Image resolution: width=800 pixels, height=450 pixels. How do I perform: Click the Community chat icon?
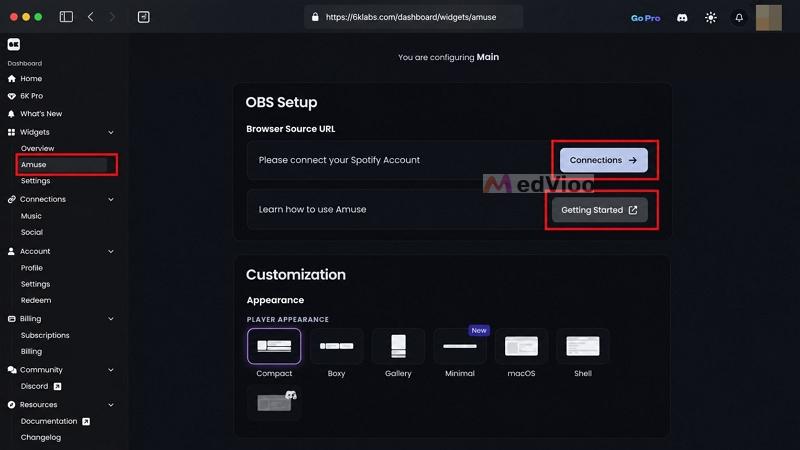coord(12,370)
